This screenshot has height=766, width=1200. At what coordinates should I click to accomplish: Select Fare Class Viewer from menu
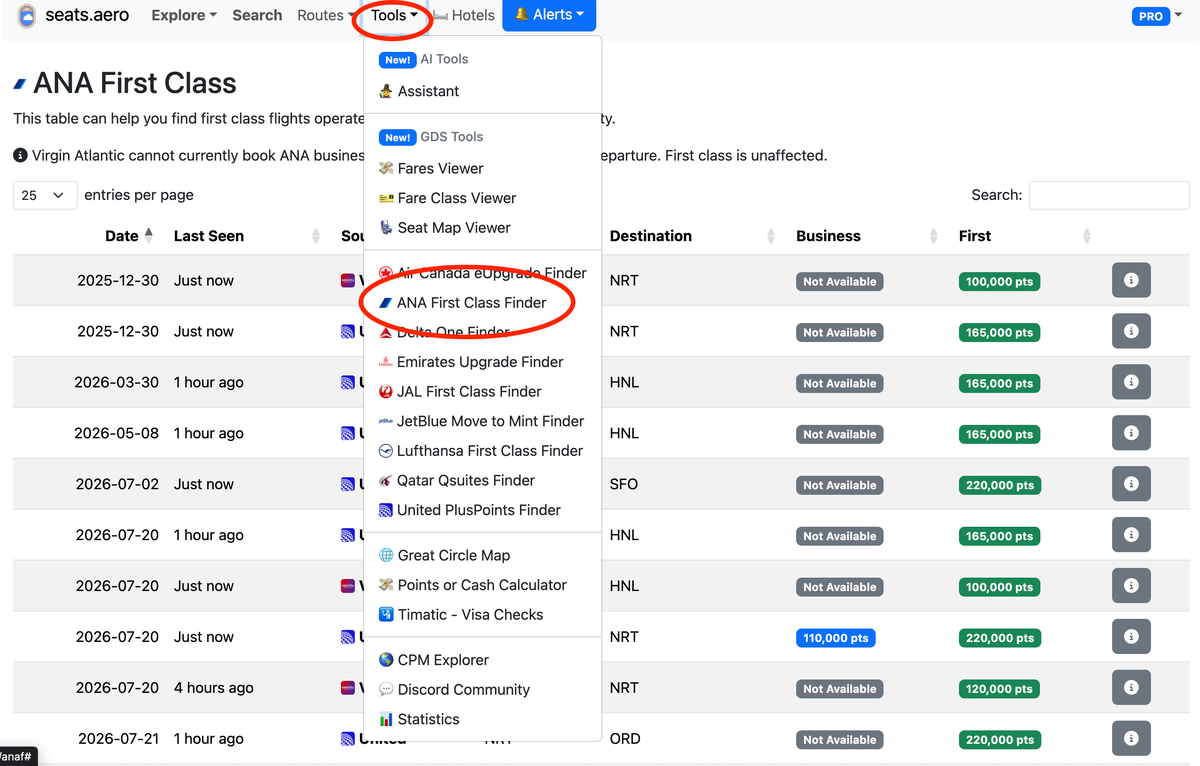point(447,198)
